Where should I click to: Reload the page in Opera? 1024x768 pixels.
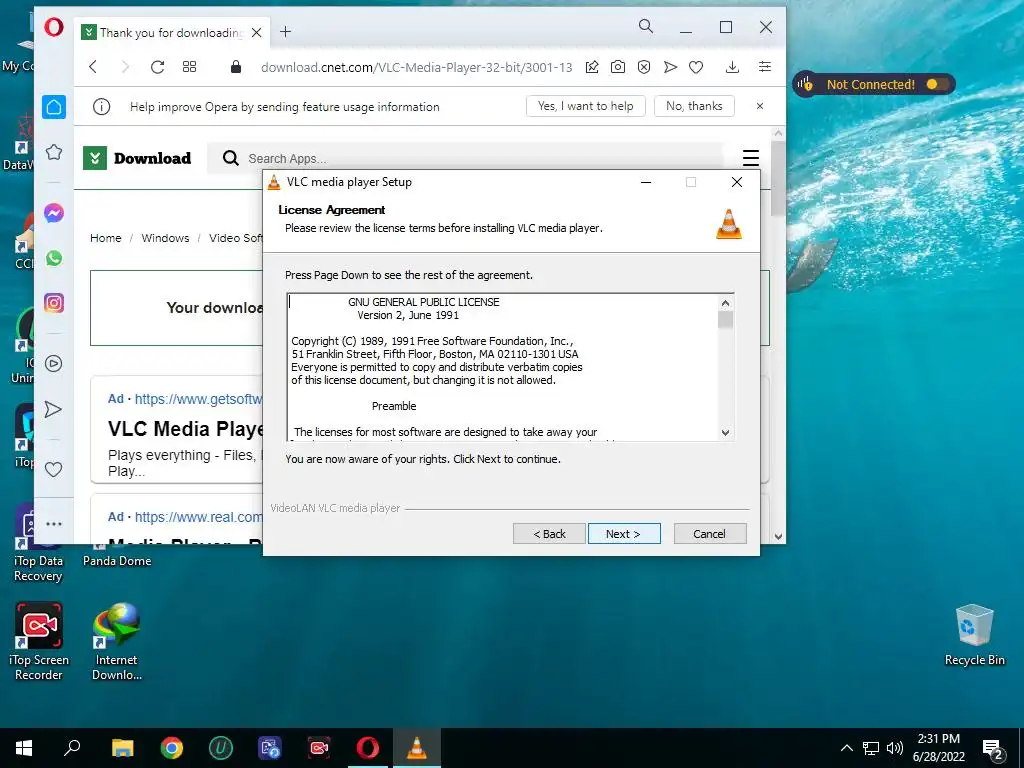click(157, 67)
